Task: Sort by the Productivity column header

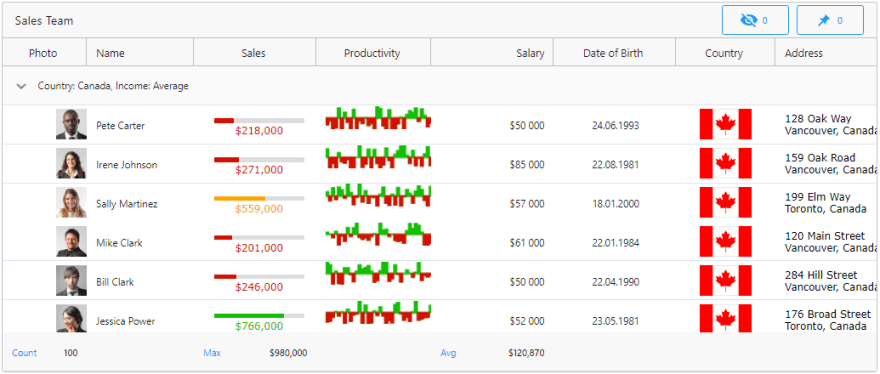Action: [373, 53]
